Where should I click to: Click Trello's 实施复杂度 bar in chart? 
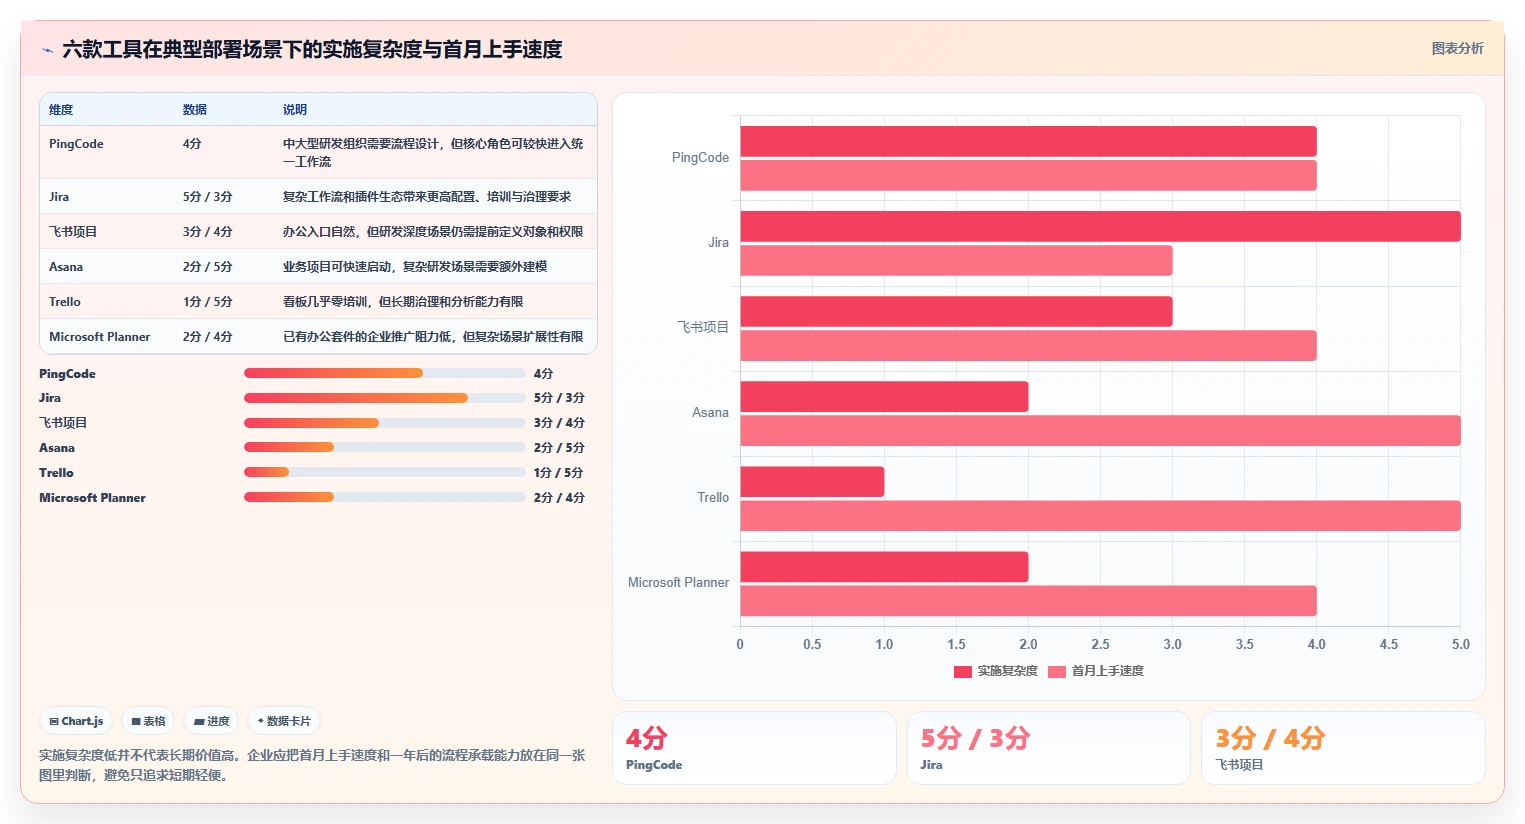pos(812,481)
